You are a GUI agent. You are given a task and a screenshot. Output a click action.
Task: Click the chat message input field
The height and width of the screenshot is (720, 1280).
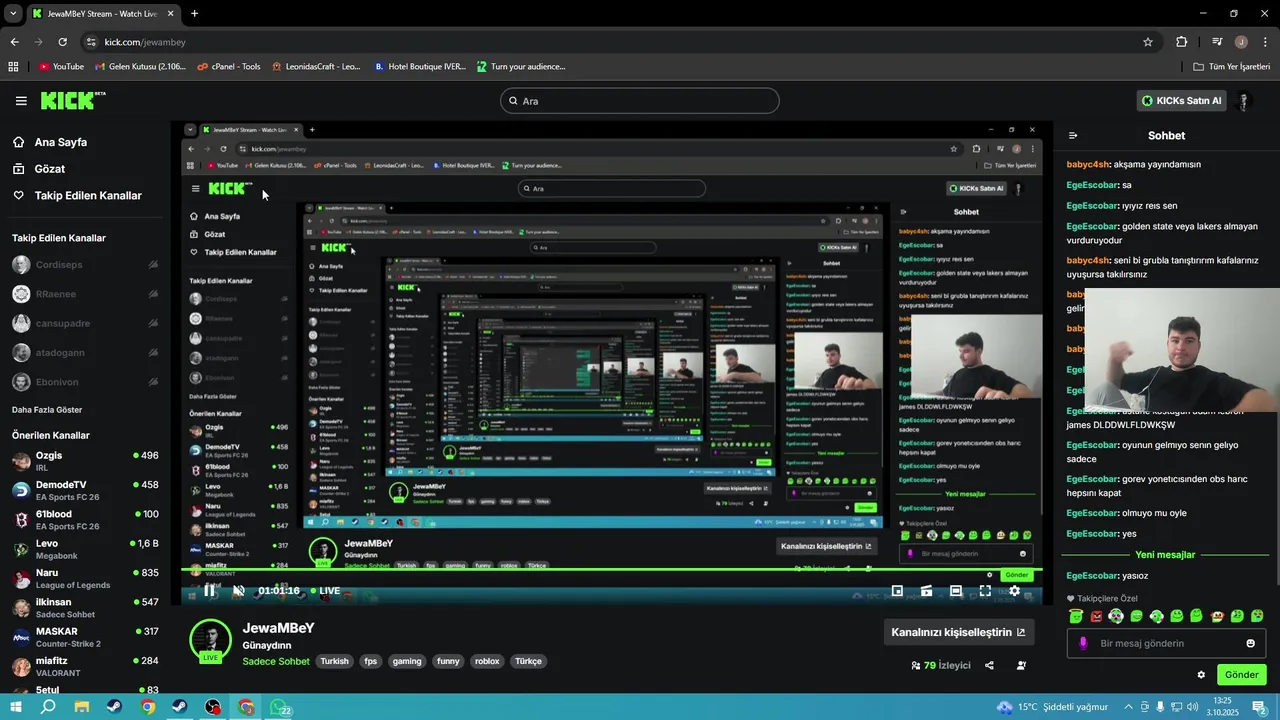(1167, 643)
